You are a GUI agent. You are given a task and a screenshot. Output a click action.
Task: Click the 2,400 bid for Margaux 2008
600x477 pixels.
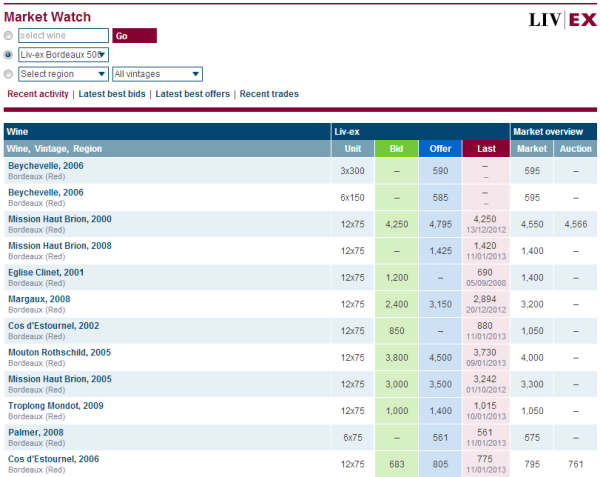click(397, 304)
